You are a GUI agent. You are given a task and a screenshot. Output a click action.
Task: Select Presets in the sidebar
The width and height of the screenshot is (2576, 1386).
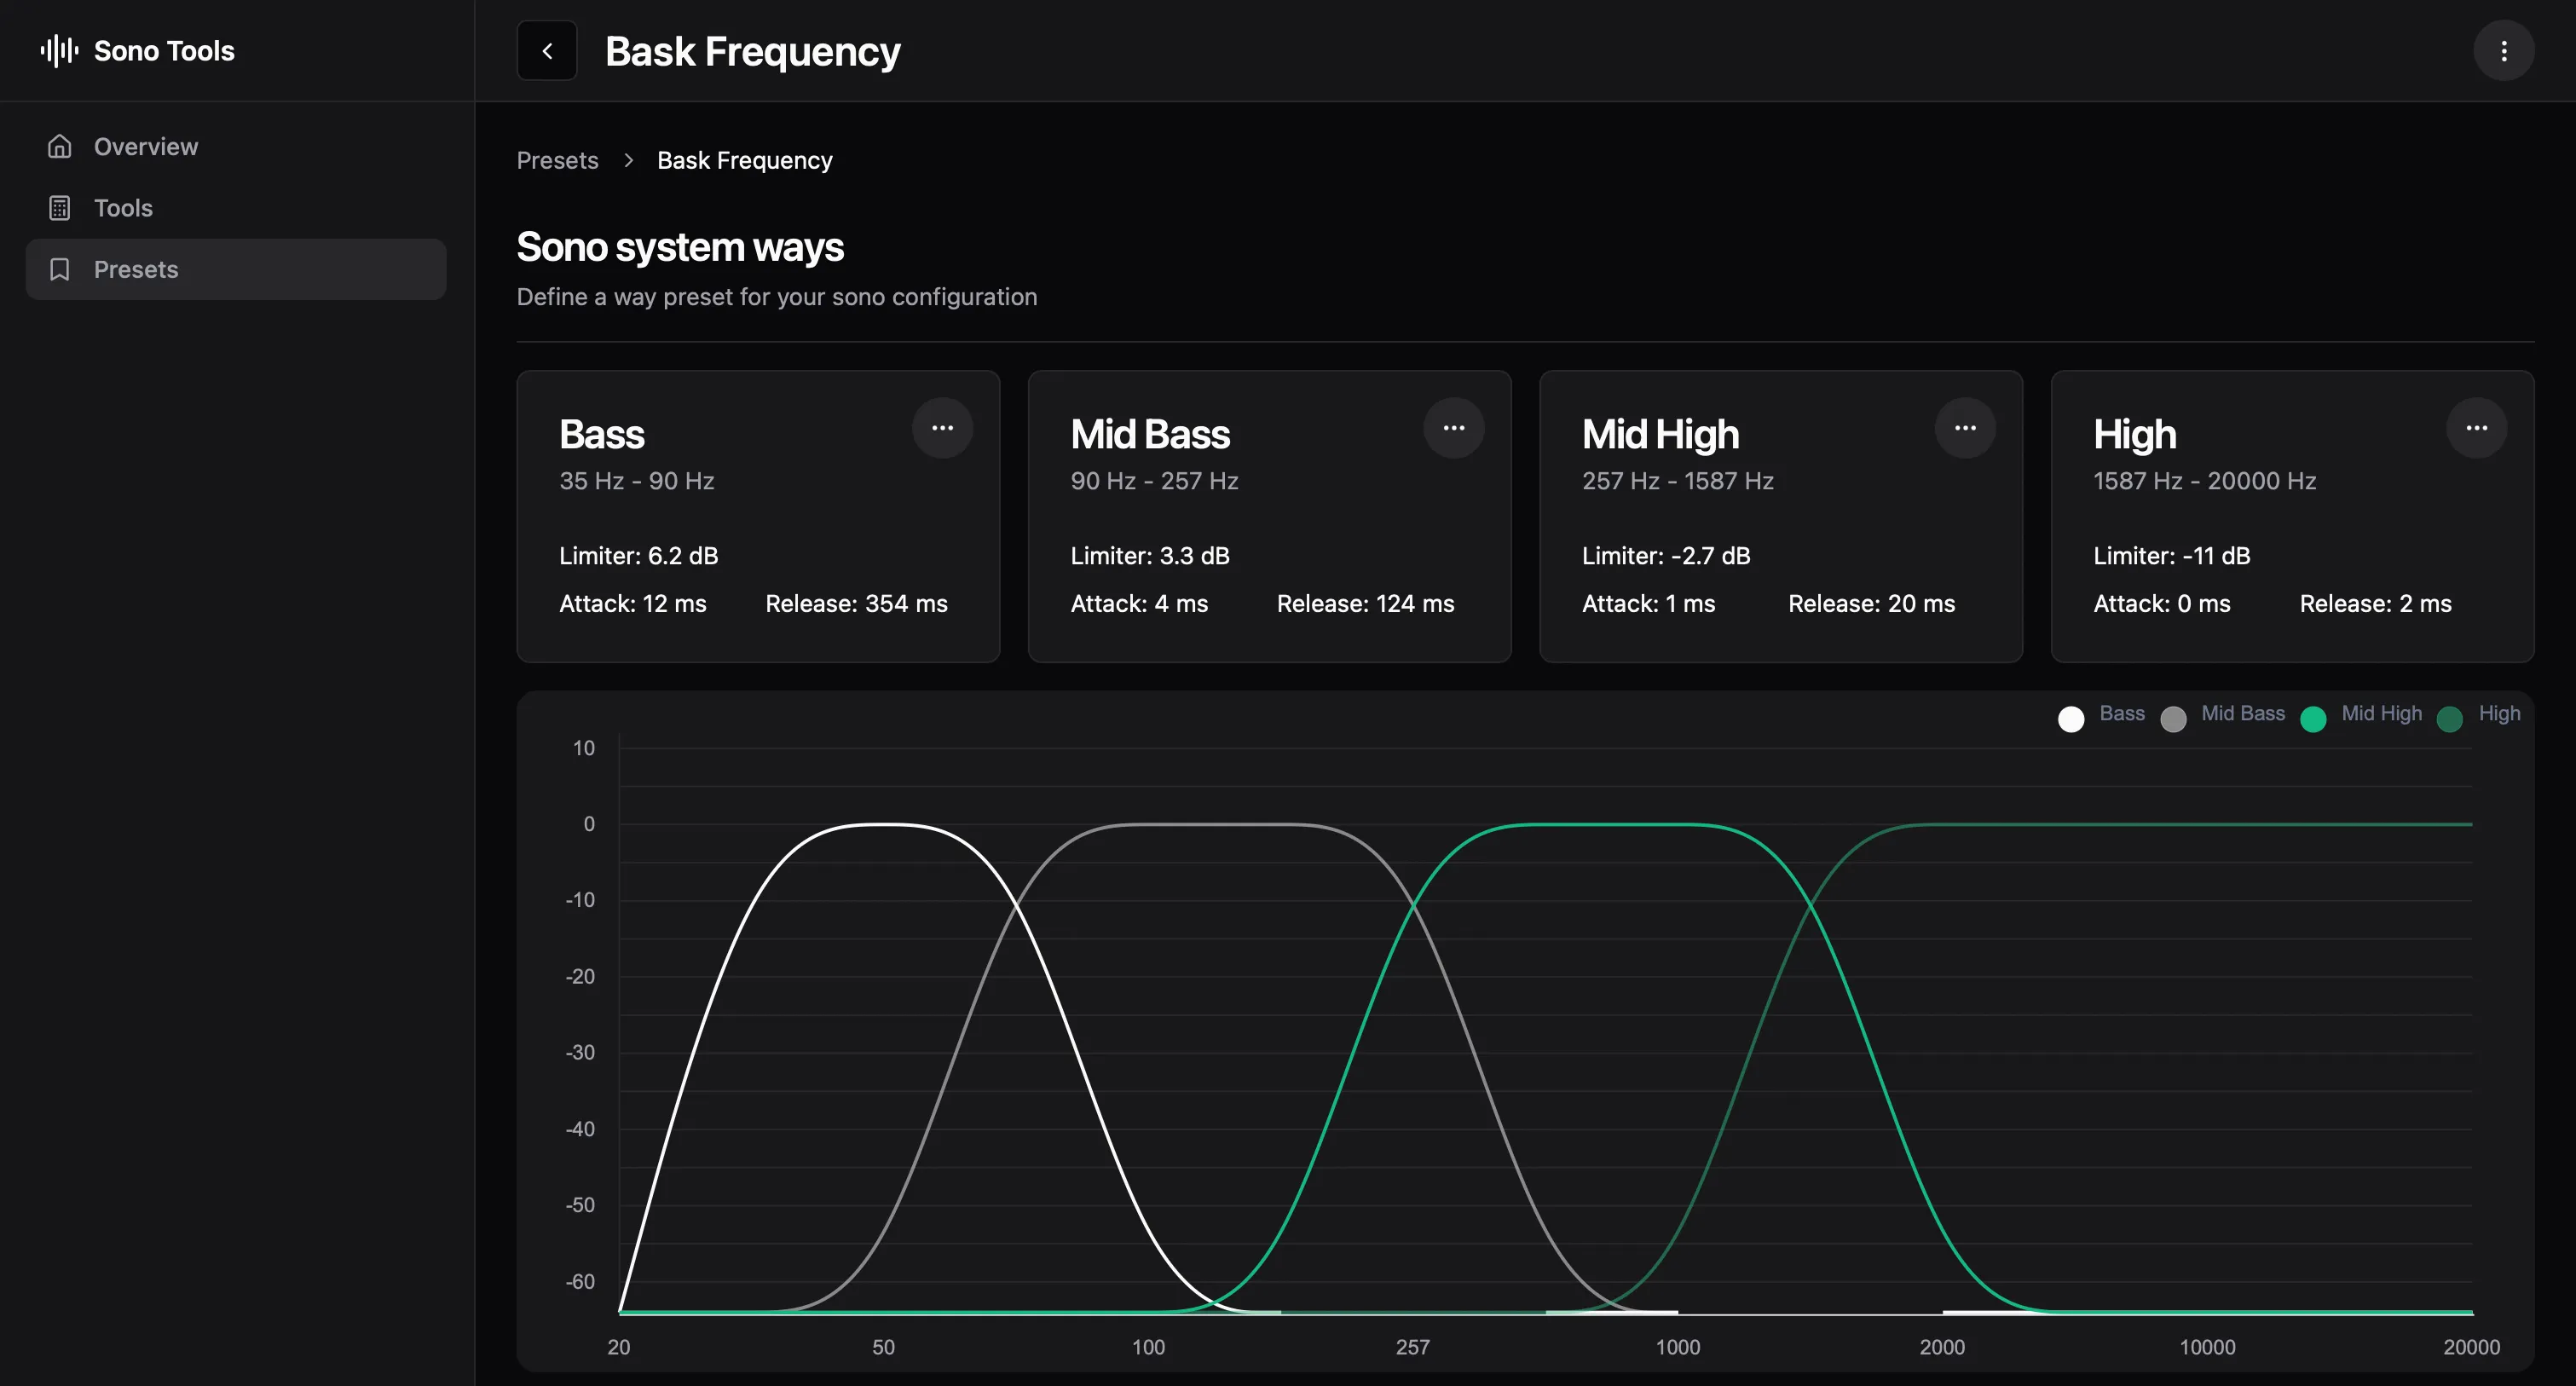coord(236,269)
